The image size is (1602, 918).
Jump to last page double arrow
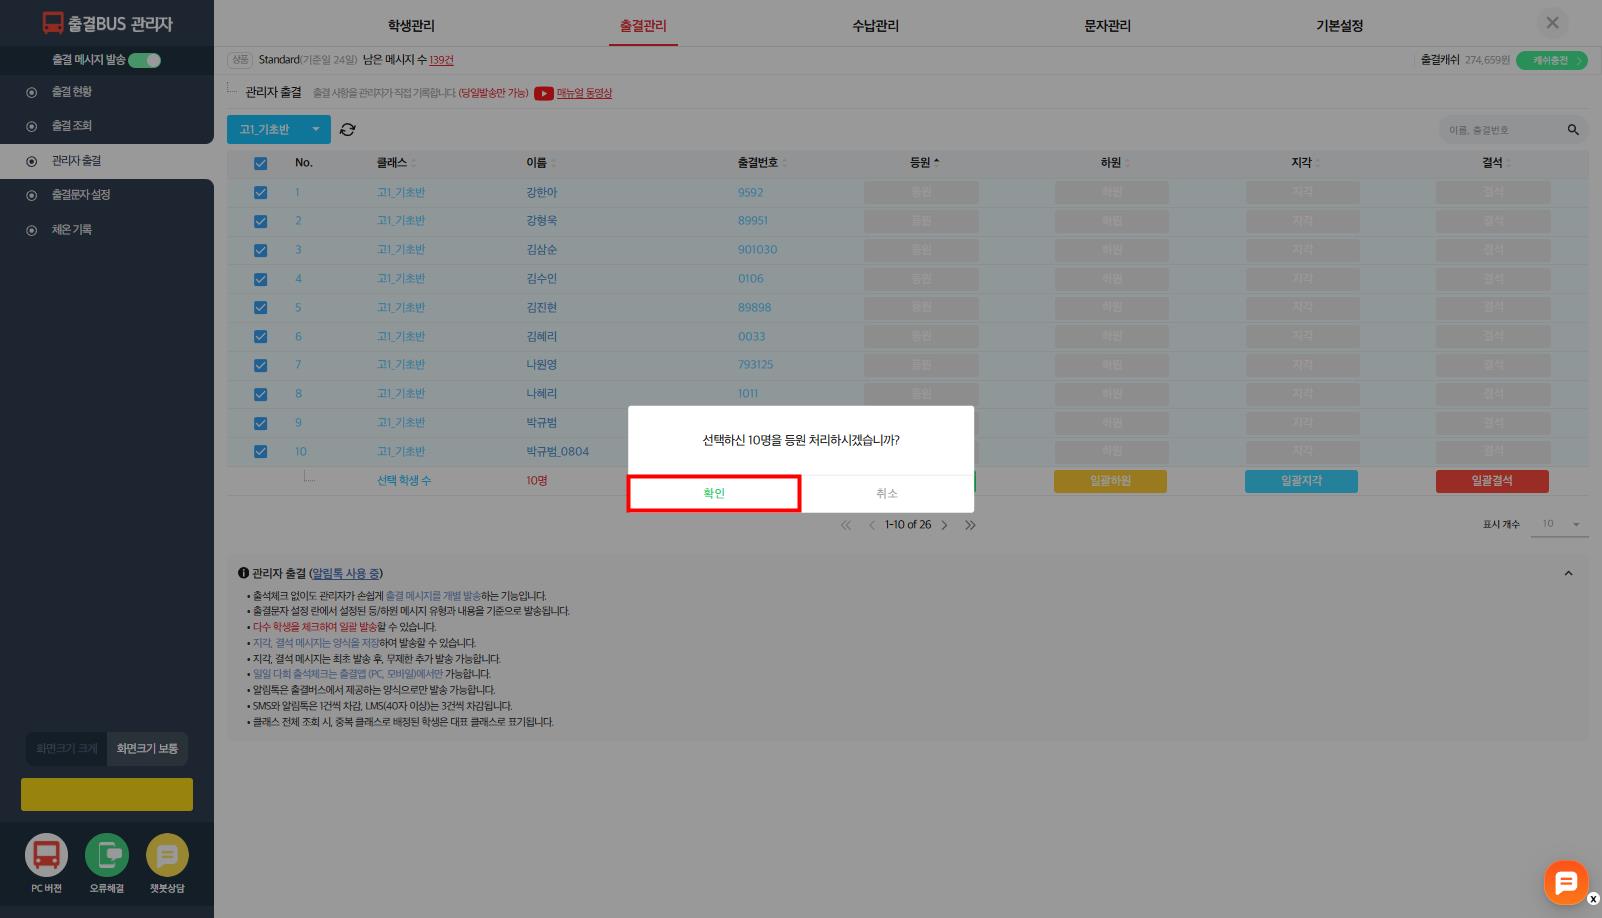click(970, 525)
